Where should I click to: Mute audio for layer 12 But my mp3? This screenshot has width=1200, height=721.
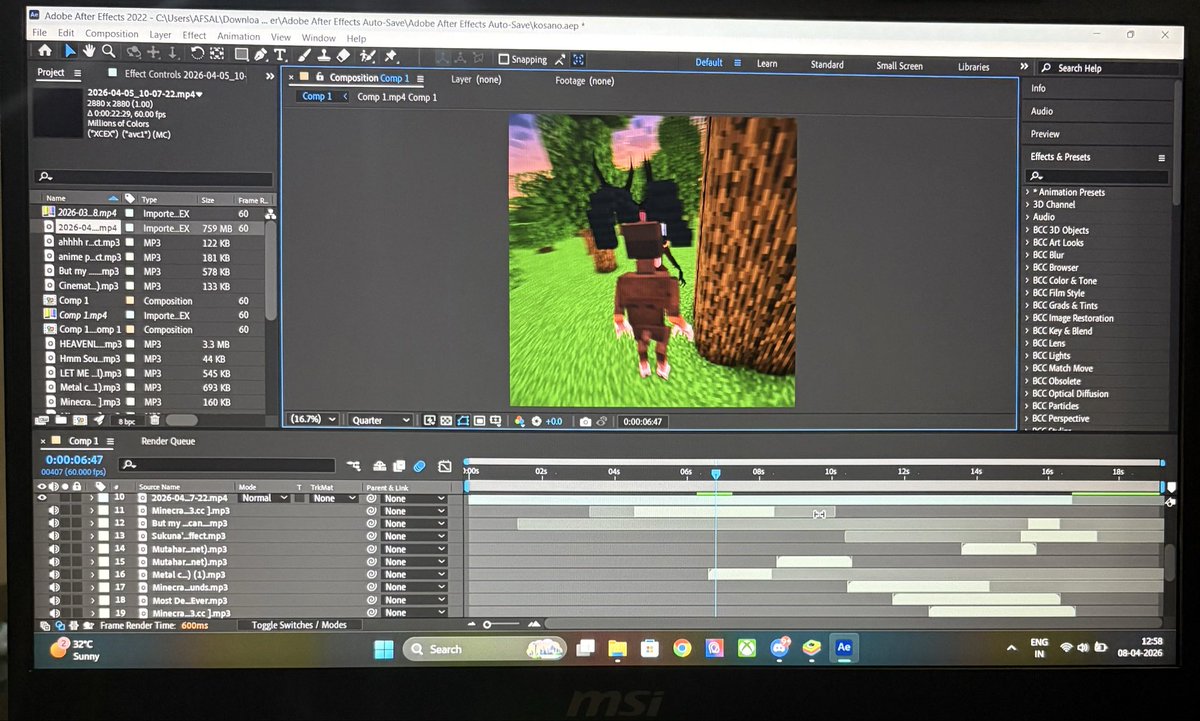coord(53,523)
